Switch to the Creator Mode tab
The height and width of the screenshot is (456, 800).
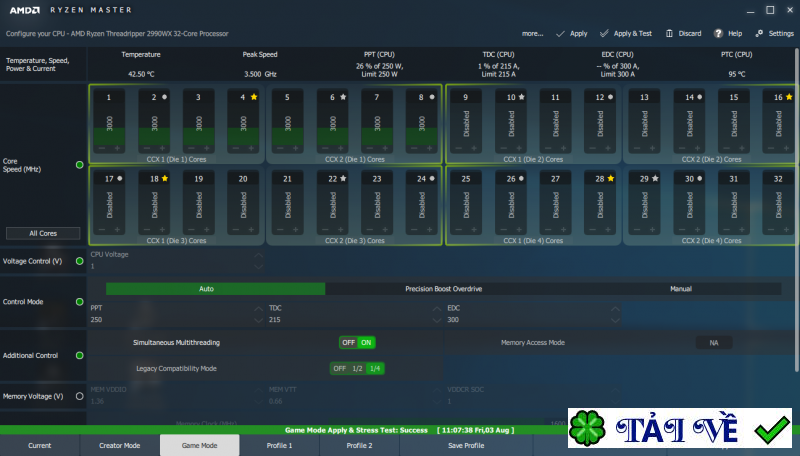tap(120, 445)
